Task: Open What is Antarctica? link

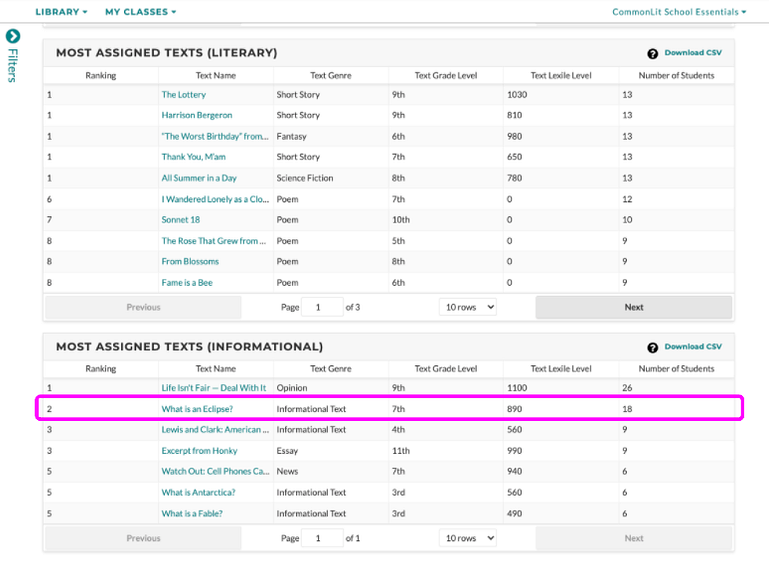Action: [198, 492]
